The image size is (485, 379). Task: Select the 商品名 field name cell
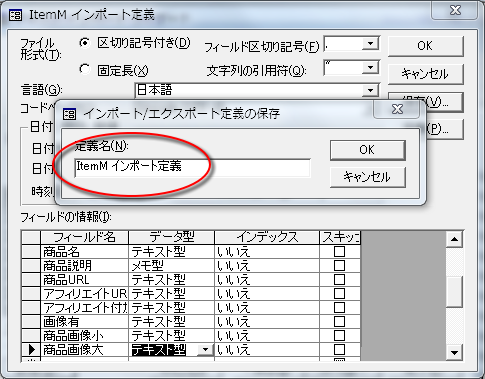[x=85, y=252]
